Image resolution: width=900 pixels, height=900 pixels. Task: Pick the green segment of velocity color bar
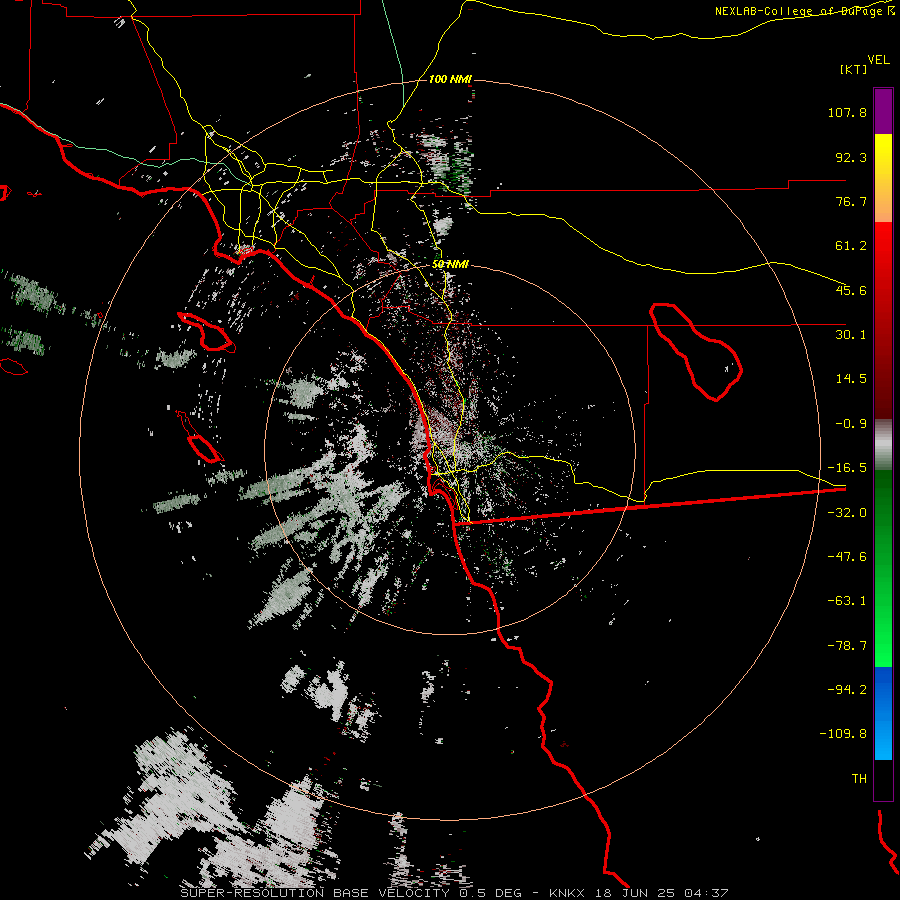[883, 568]
